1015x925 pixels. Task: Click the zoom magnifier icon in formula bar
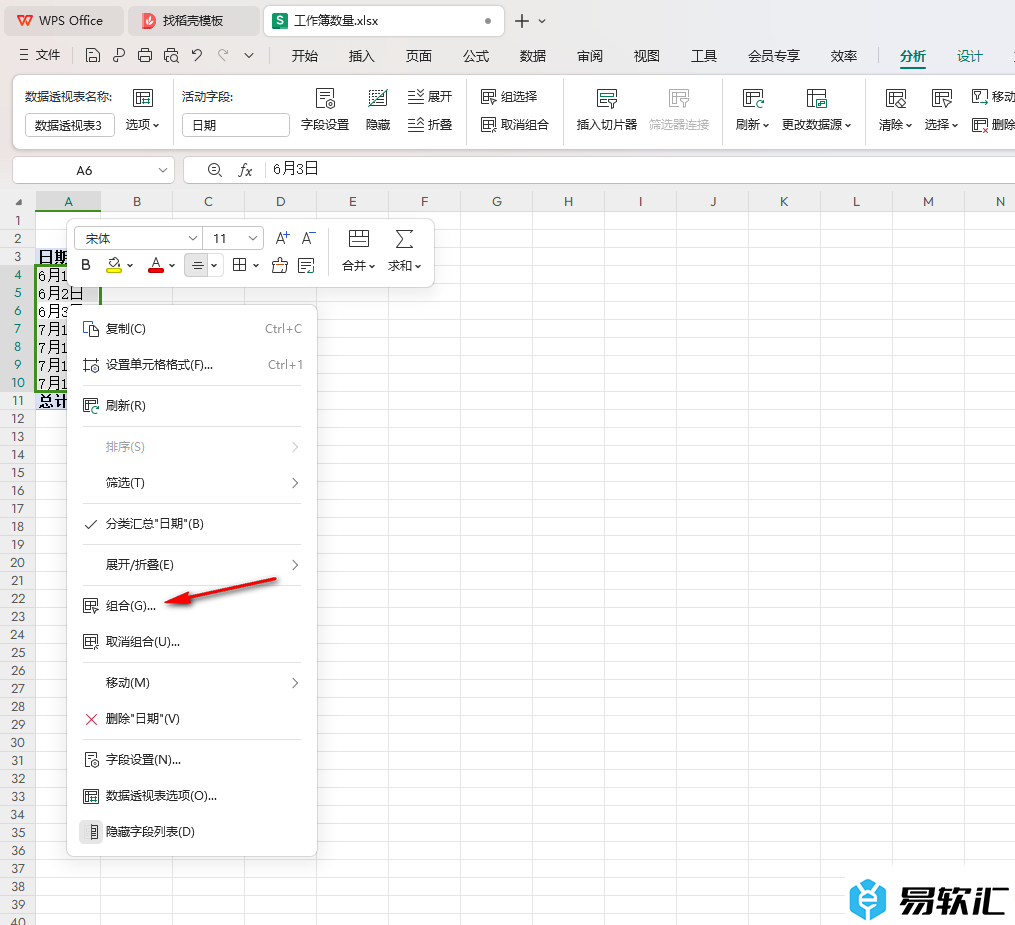215,170
